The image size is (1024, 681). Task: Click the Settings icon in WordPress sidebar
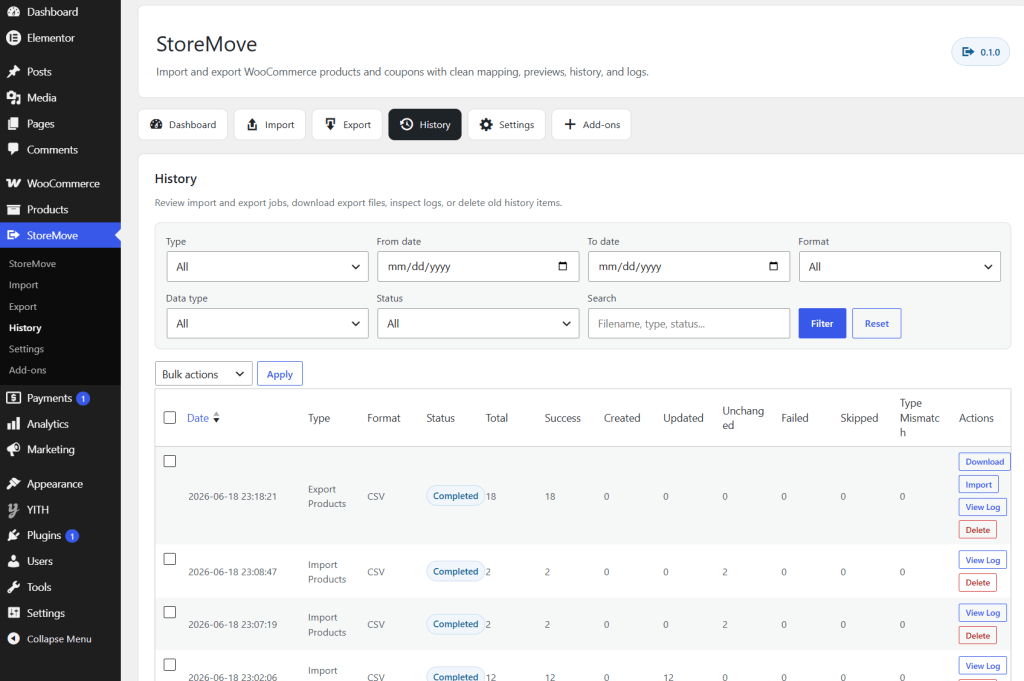(x=13, y=612)
